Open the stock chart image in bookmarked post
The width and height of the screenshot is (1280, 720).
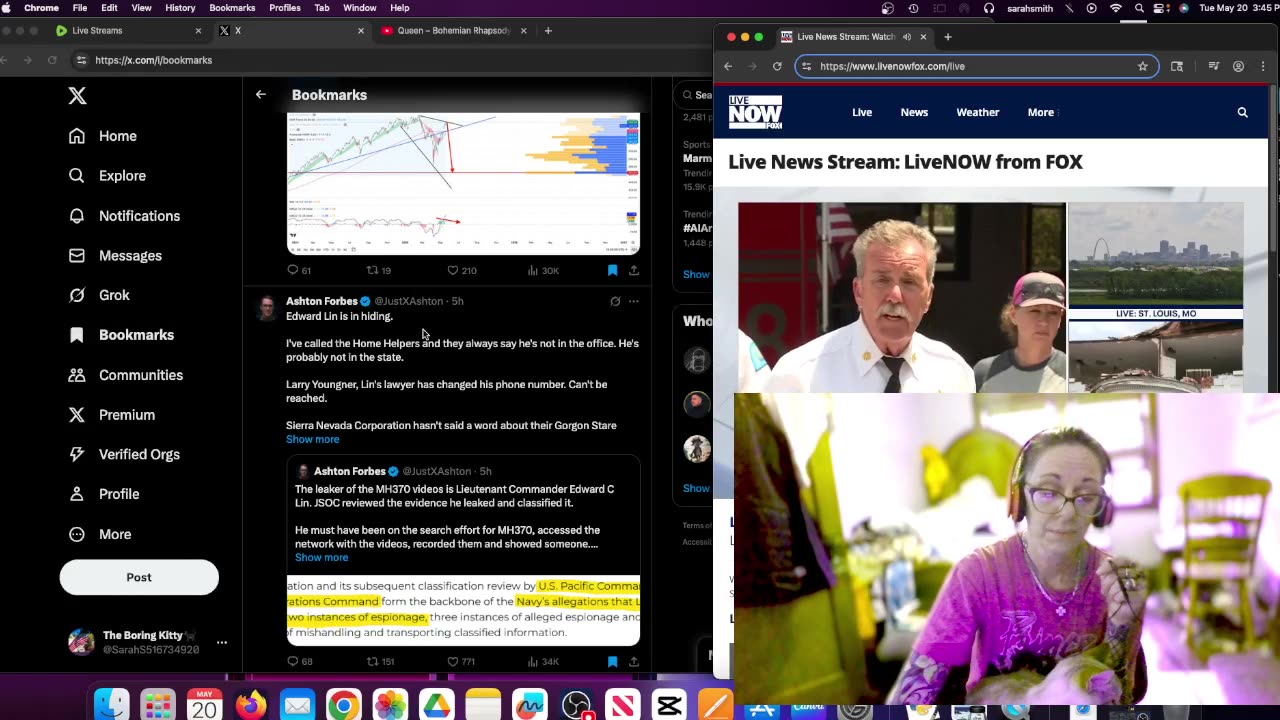(463, 184)
